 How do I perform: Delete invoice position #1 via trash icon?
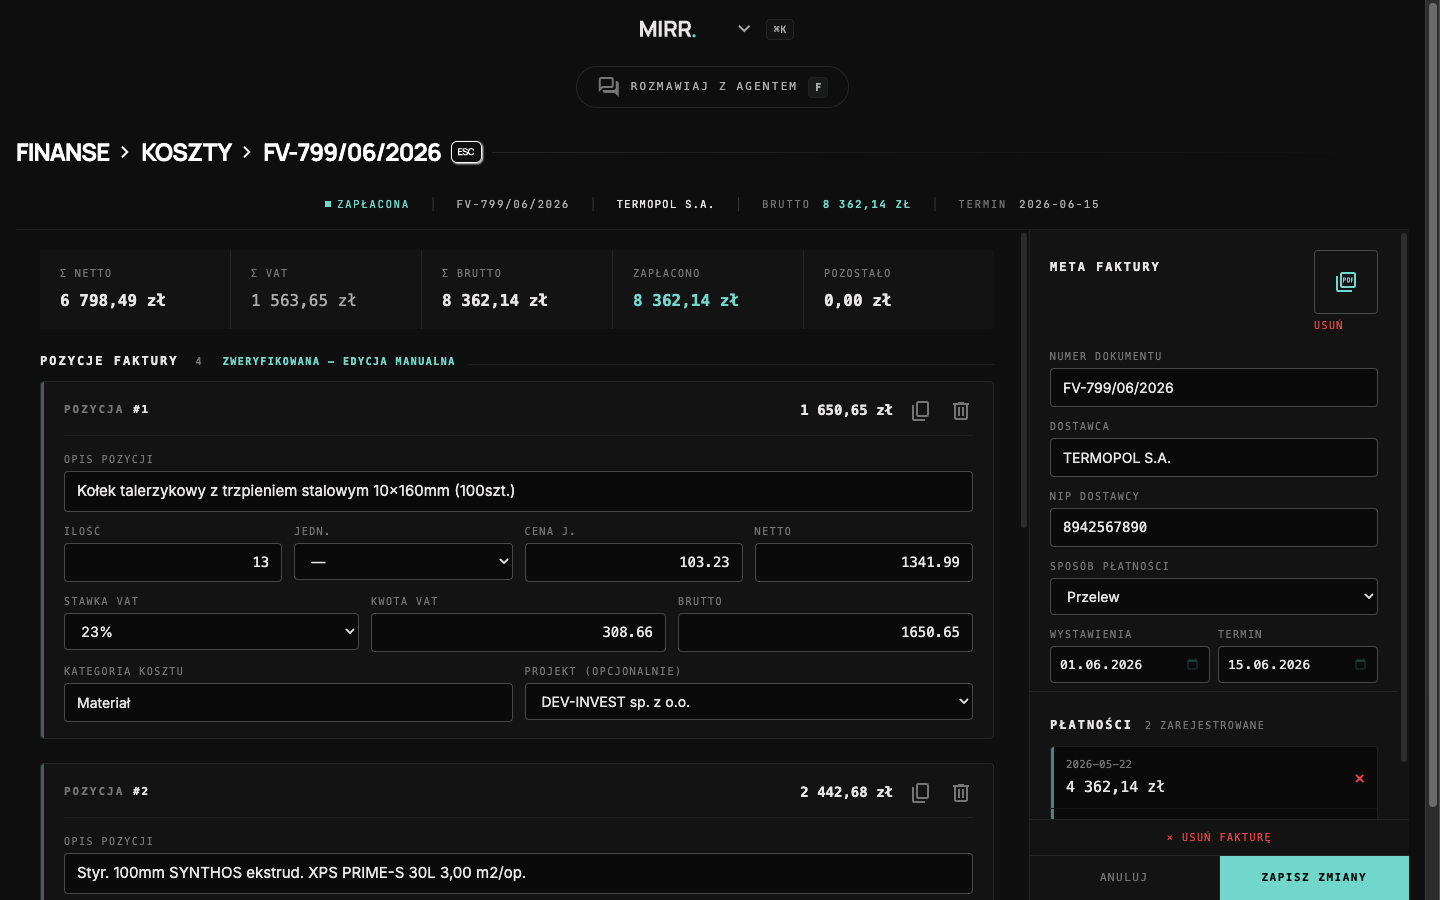click(961, 411)
